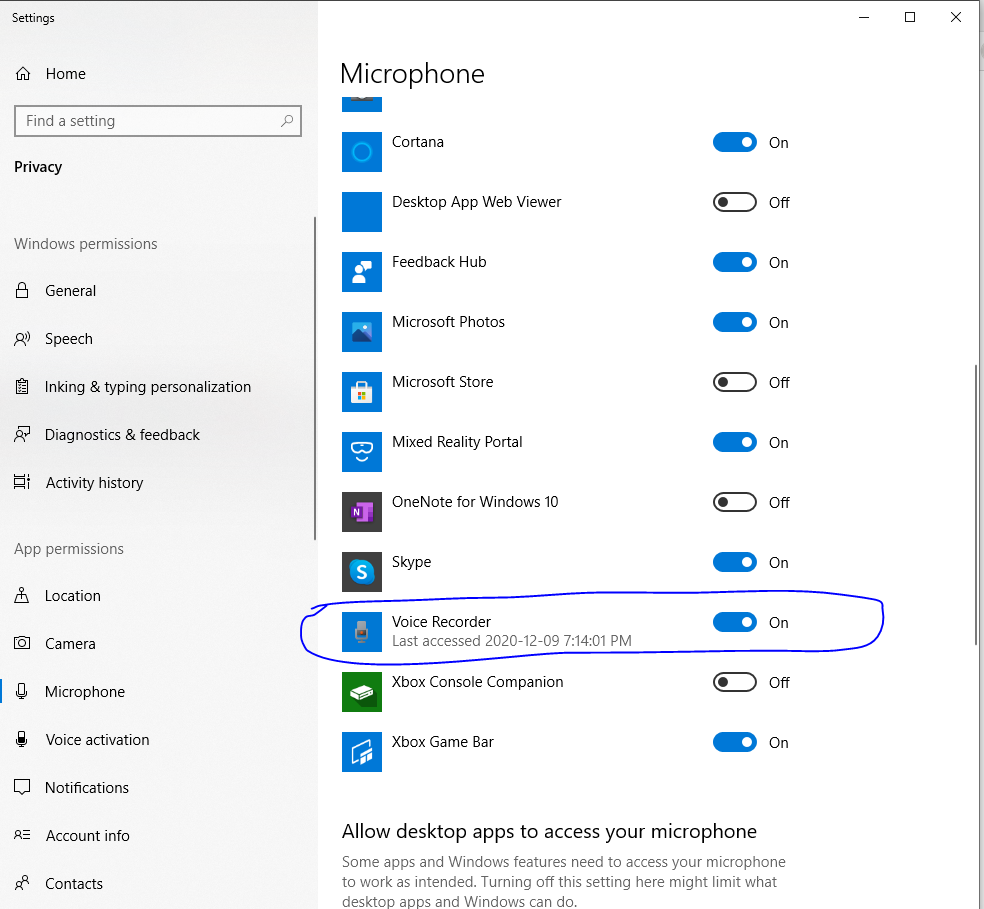Click the Speech icon
The height and width of the screenshot is (909, 984).
click(x=22, y=339)
